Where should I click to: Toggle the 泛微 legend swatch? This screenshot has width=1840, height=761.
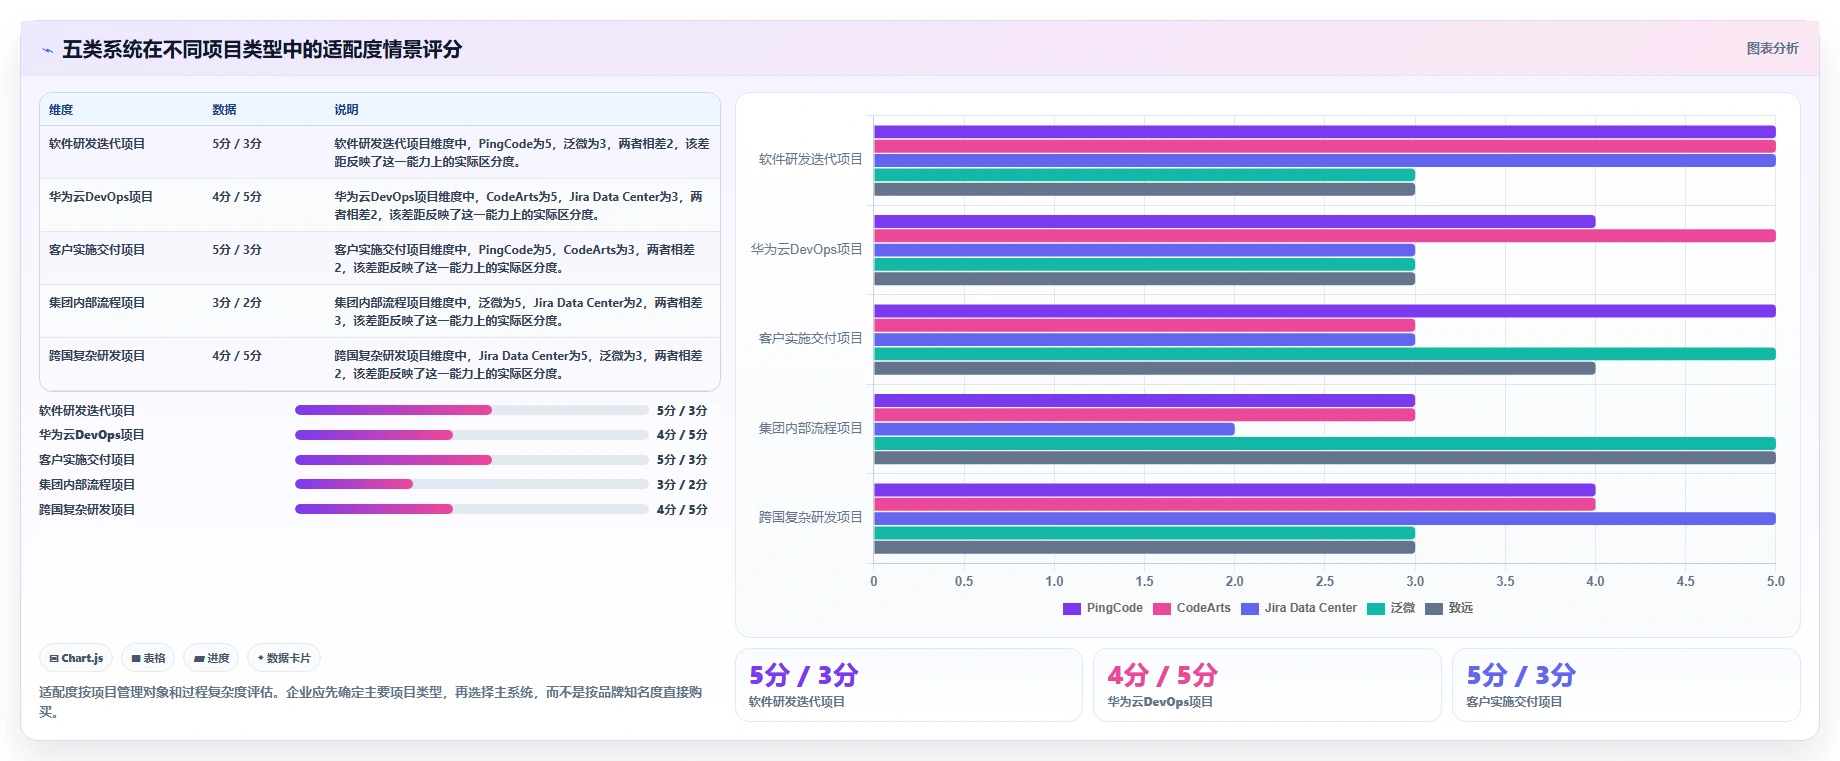pyautogui.click(x=1376, y=608)
